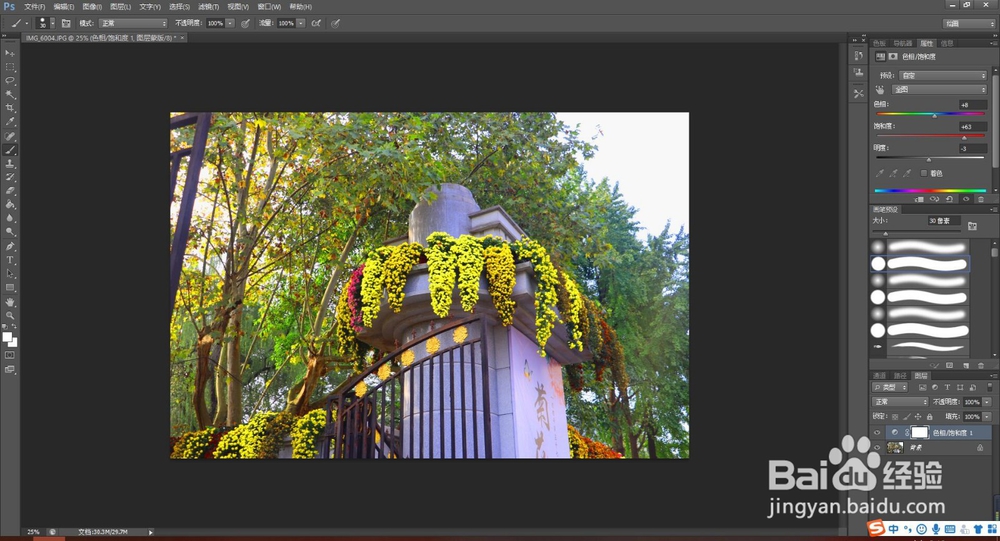
Task: Select the Paint Bucket tool
Action: click(10, 205)
